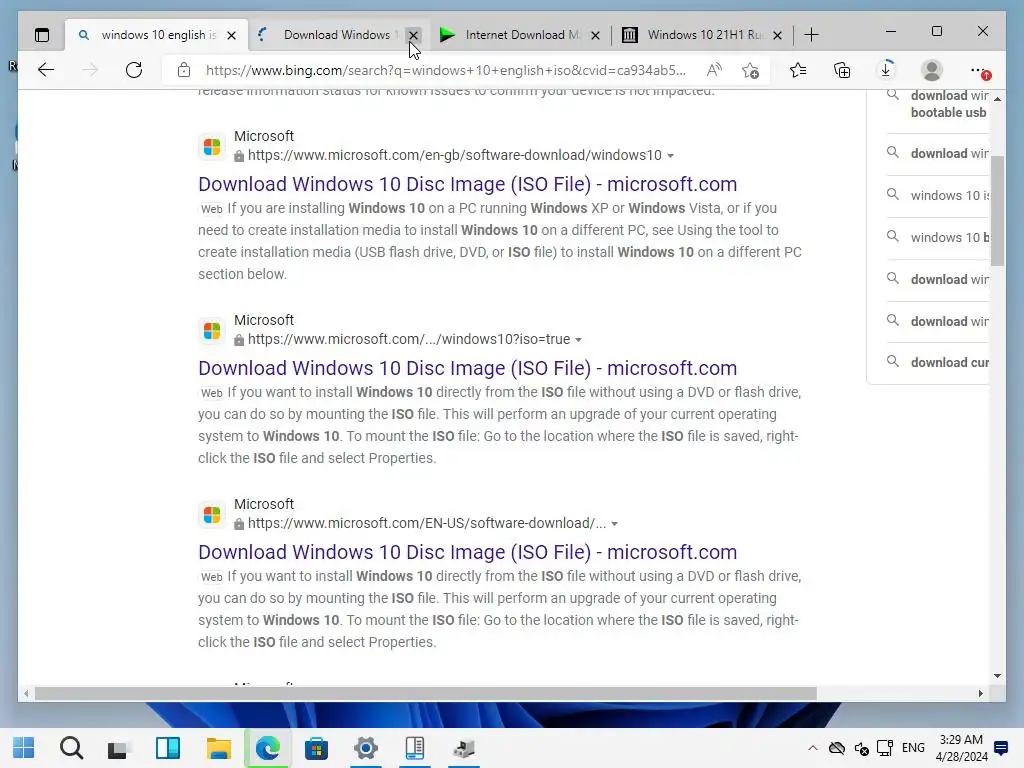The image size is (1024, 768).
Task: Refresh the current Bing page
Action: click(x=134, y=70)
